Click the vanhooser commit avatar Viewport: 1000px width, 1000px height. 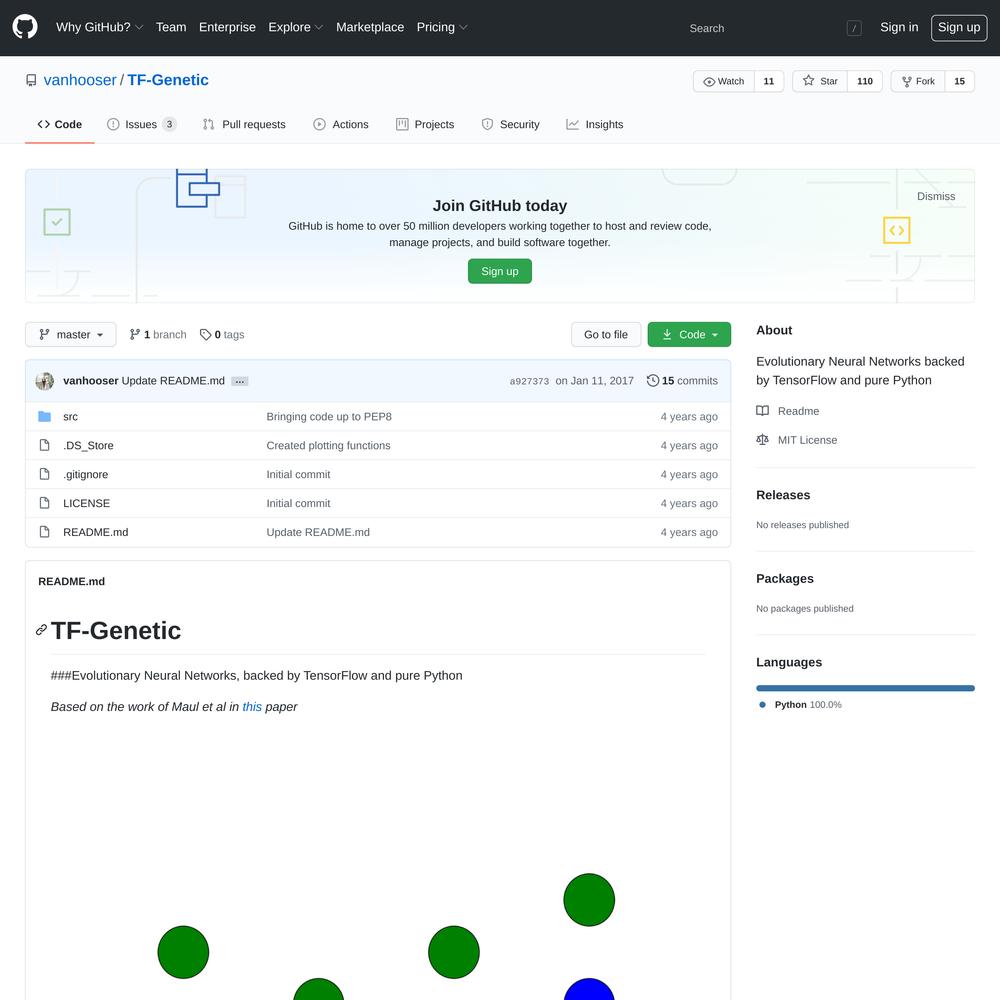click(45, 381)
